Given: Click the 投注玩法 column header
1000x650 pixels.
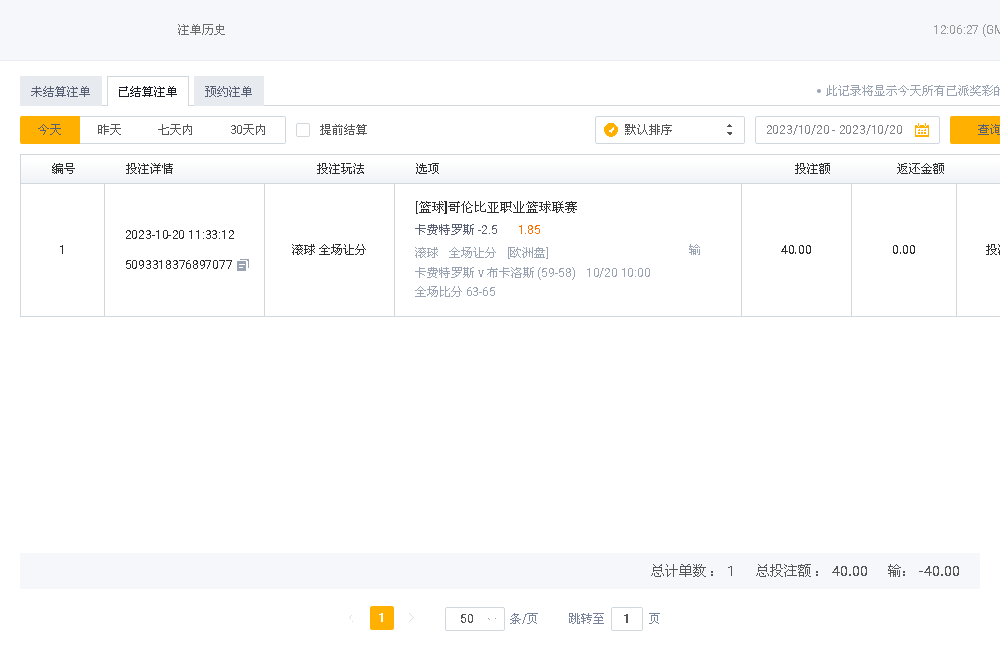Looking at the screenshot, I should pyautogui.click(x=341, y=169).
